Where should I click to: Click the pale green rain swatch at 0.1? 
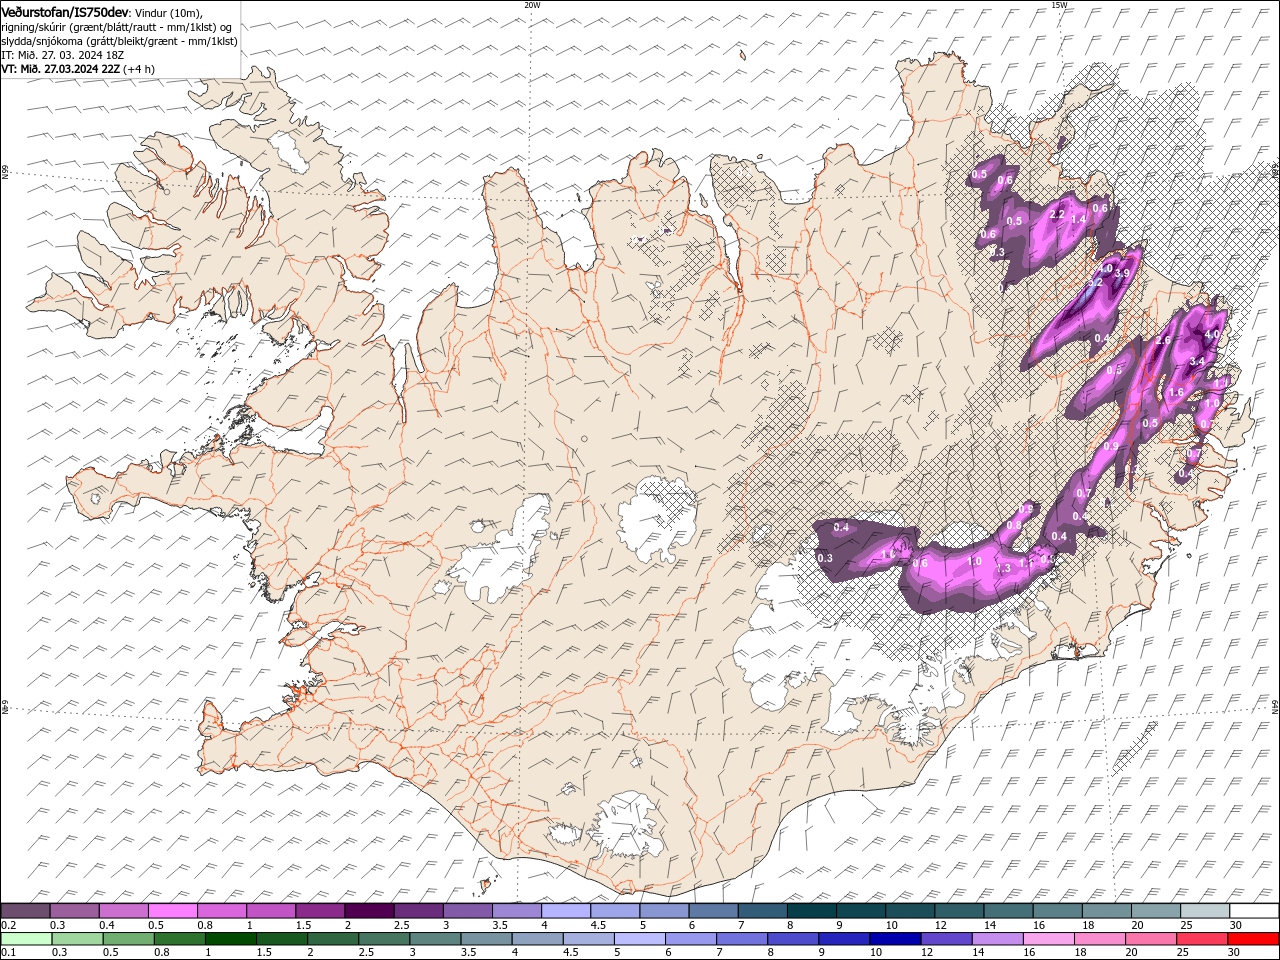coord(26,939)
